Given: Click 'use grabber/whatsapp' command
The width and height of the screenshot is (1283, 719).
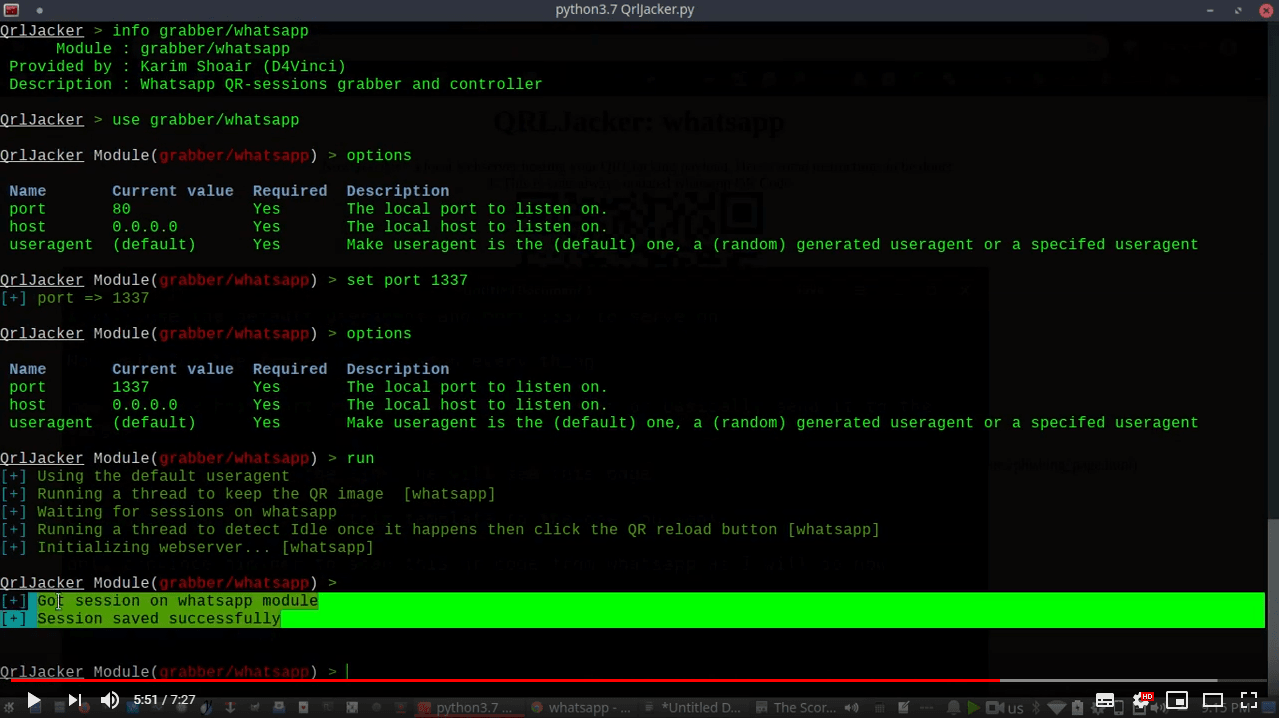Looking at the screenshot, I should pyautogui.click(x=205, y=120).
